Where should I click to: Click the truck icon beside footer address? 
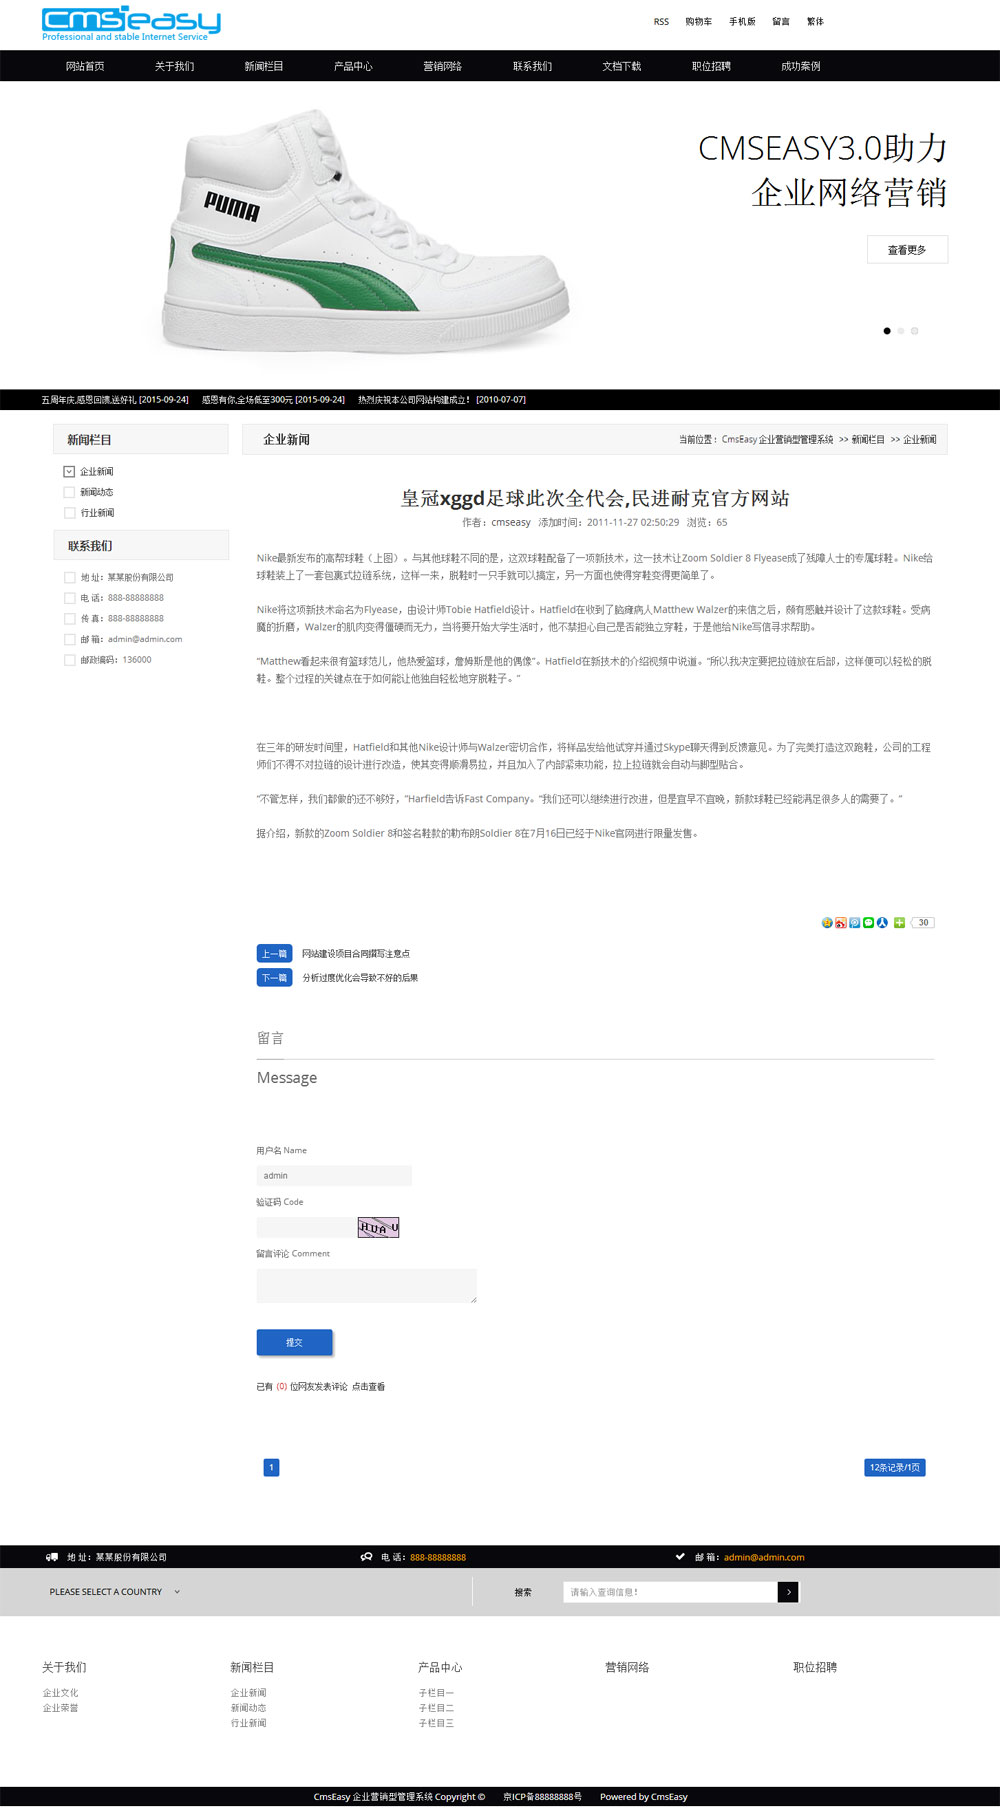(52, 1557)
